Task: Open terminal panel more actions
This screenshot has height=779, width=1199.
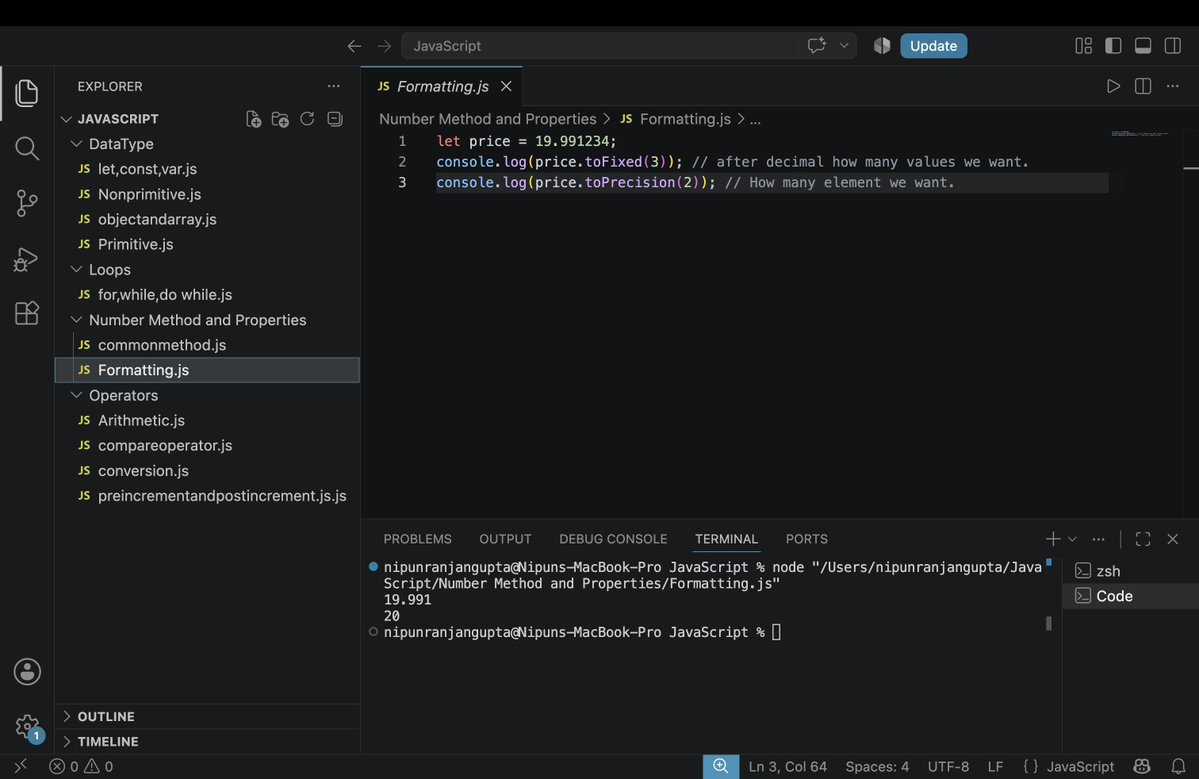Action: [x=1098, y=539]
